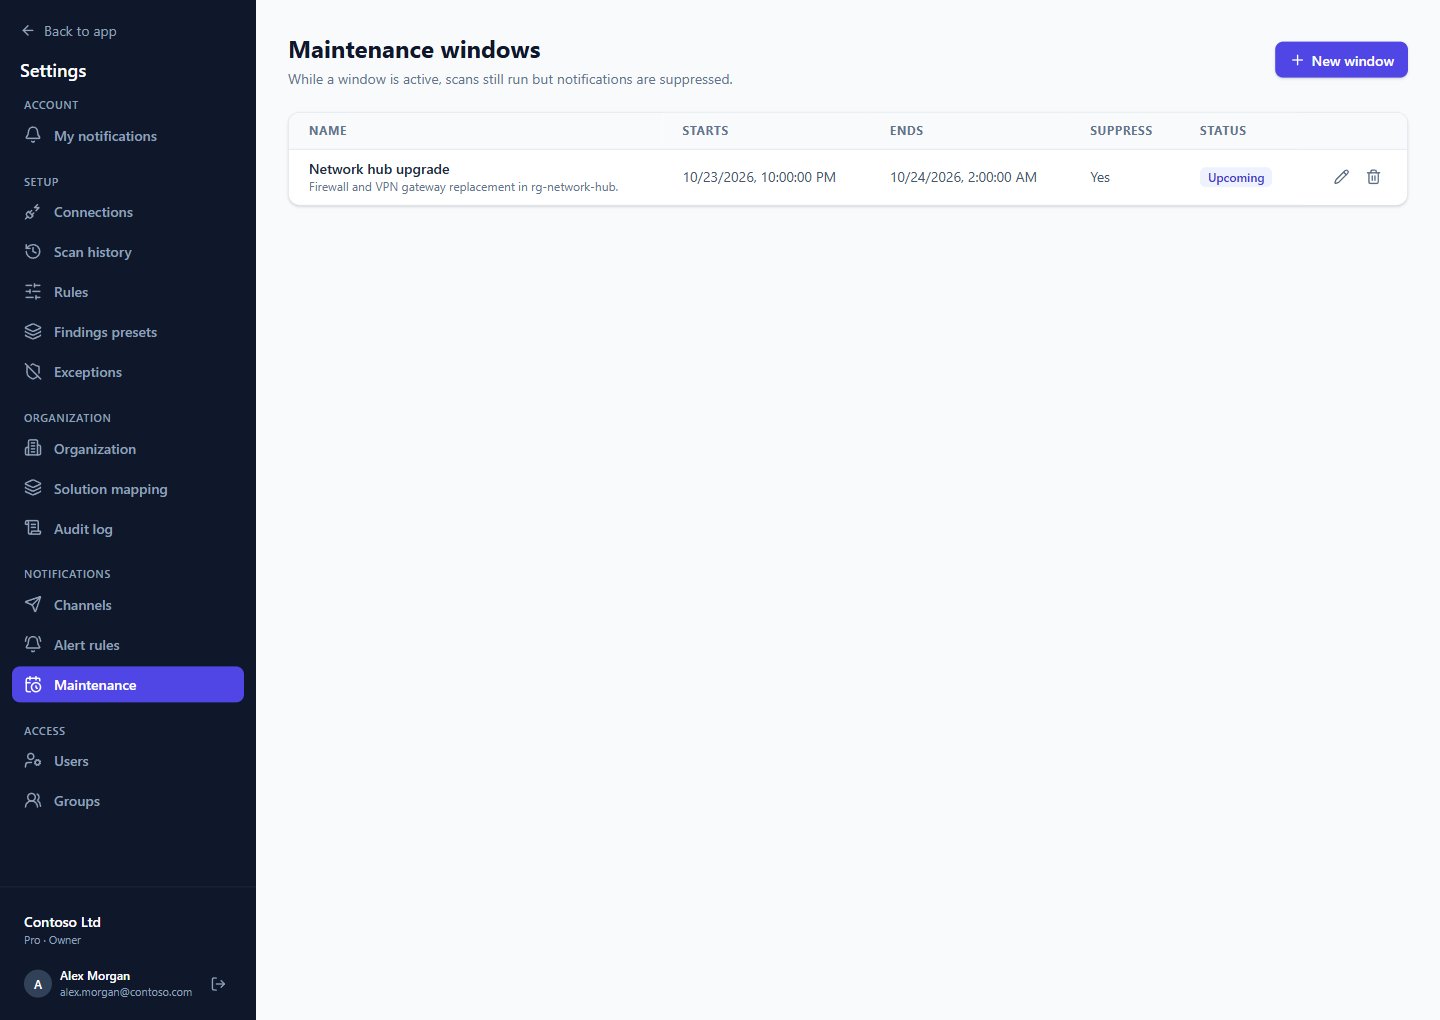Open Alert rules
The width and height of the screenshot is (1440, 1020).
click(x=128, y=645)
